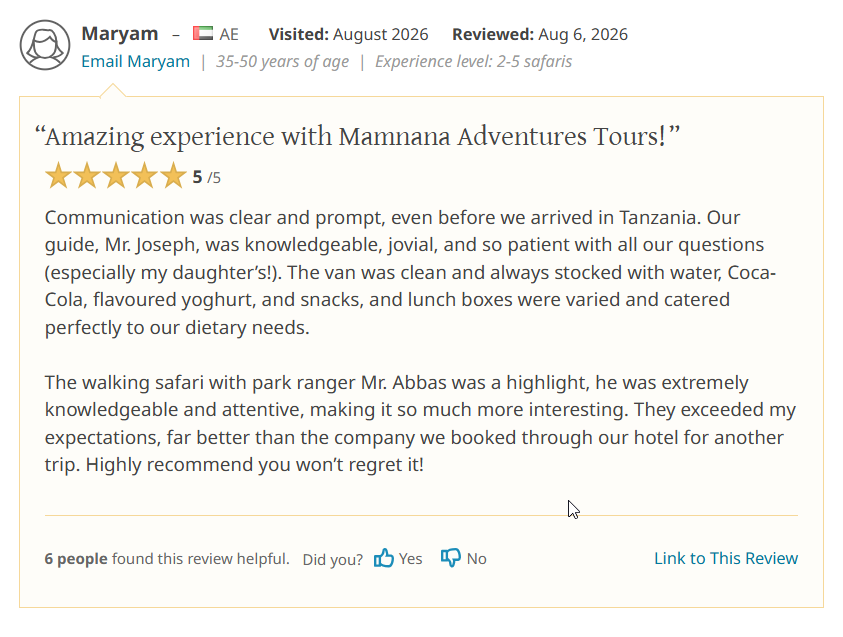Click the 6 people found helpful text
Image resolution: width=843 pixels, height=637 pixels.
[x=167, y=559]
